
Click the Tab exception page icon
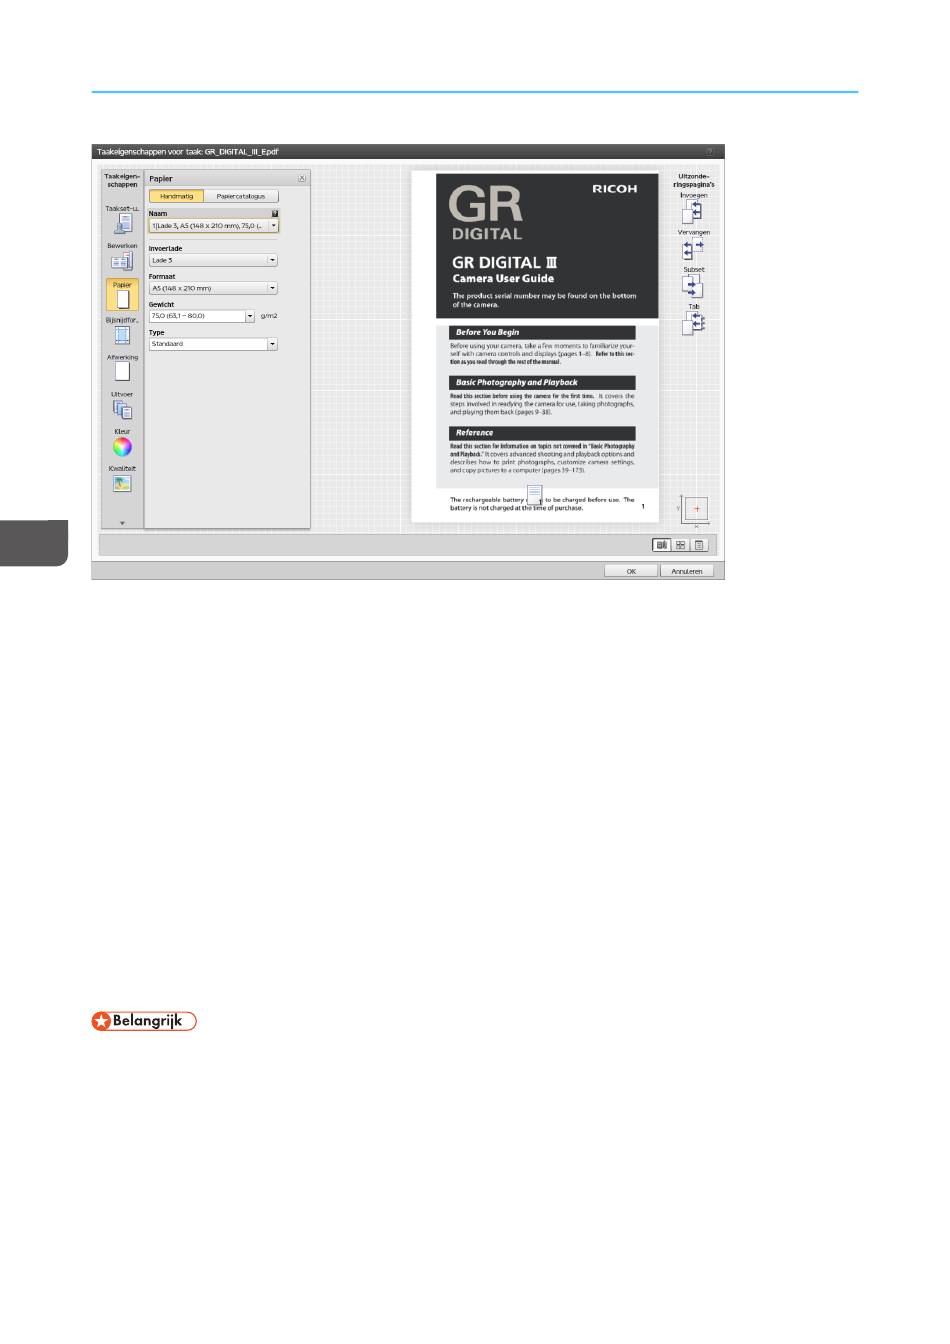pos(693,323)
